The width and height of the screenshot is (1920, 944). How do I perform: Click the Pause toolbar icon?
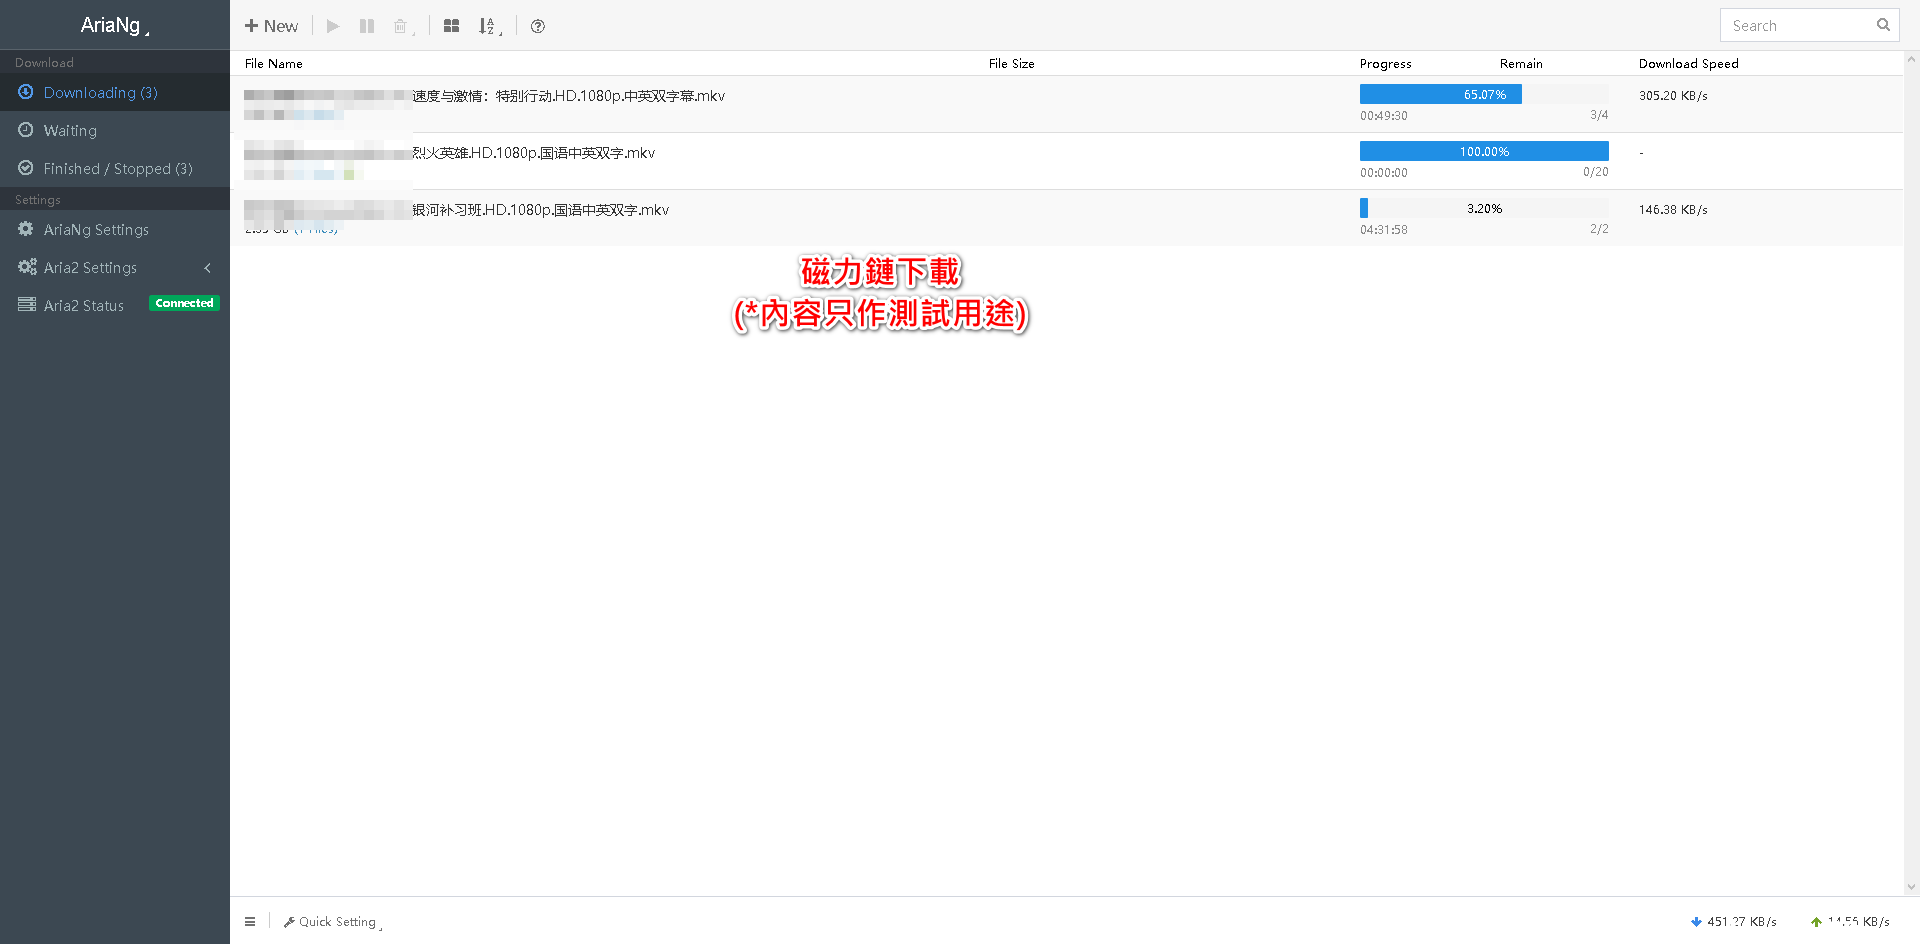(x=367, y=26)
